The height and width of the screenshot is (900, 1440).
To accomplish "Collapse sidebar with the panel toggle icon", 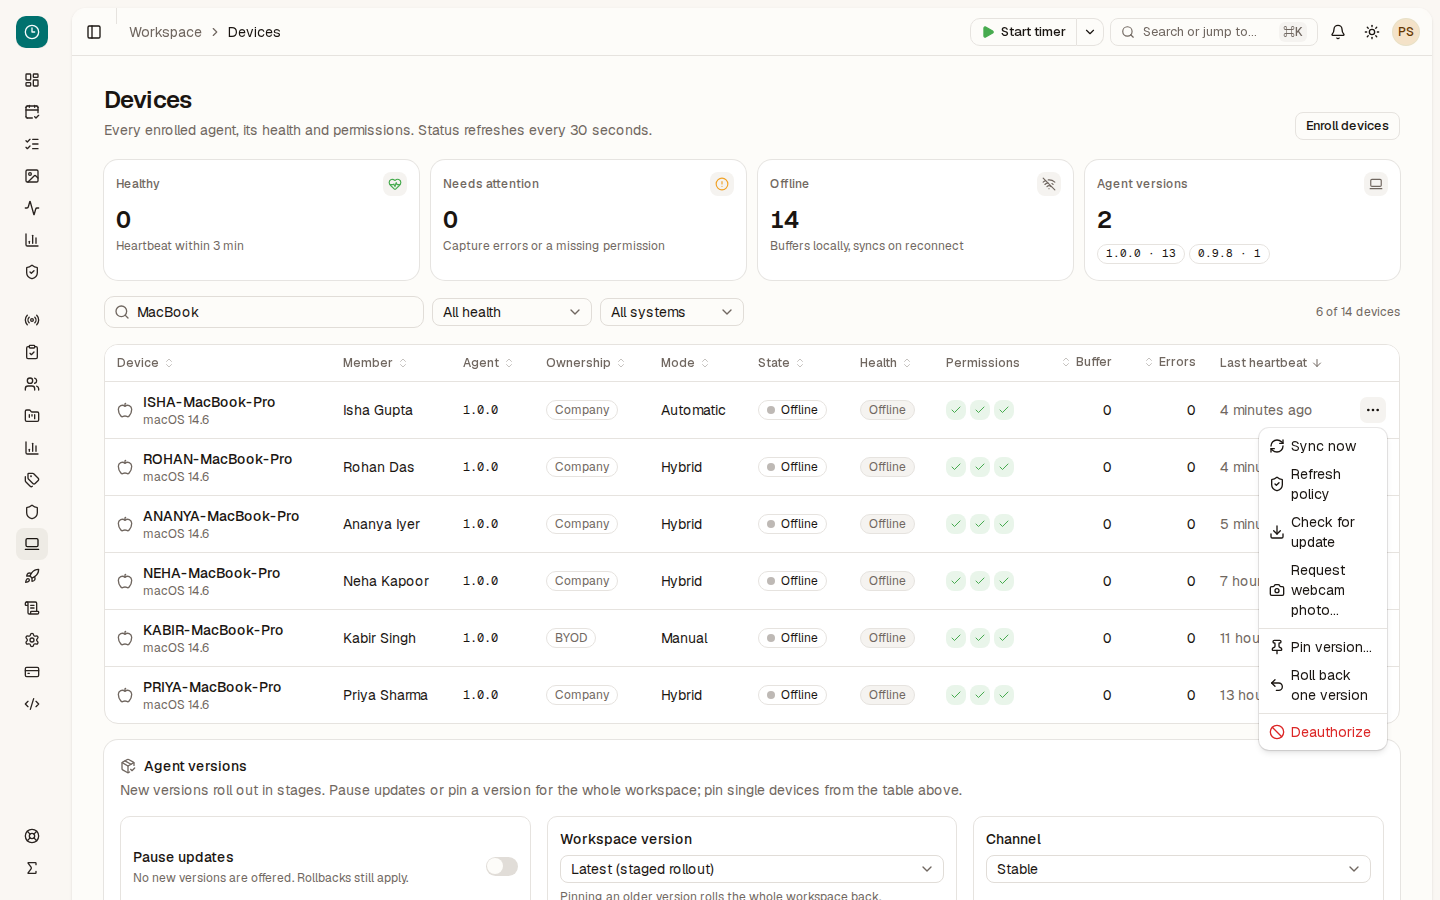I will coord(94,32).
